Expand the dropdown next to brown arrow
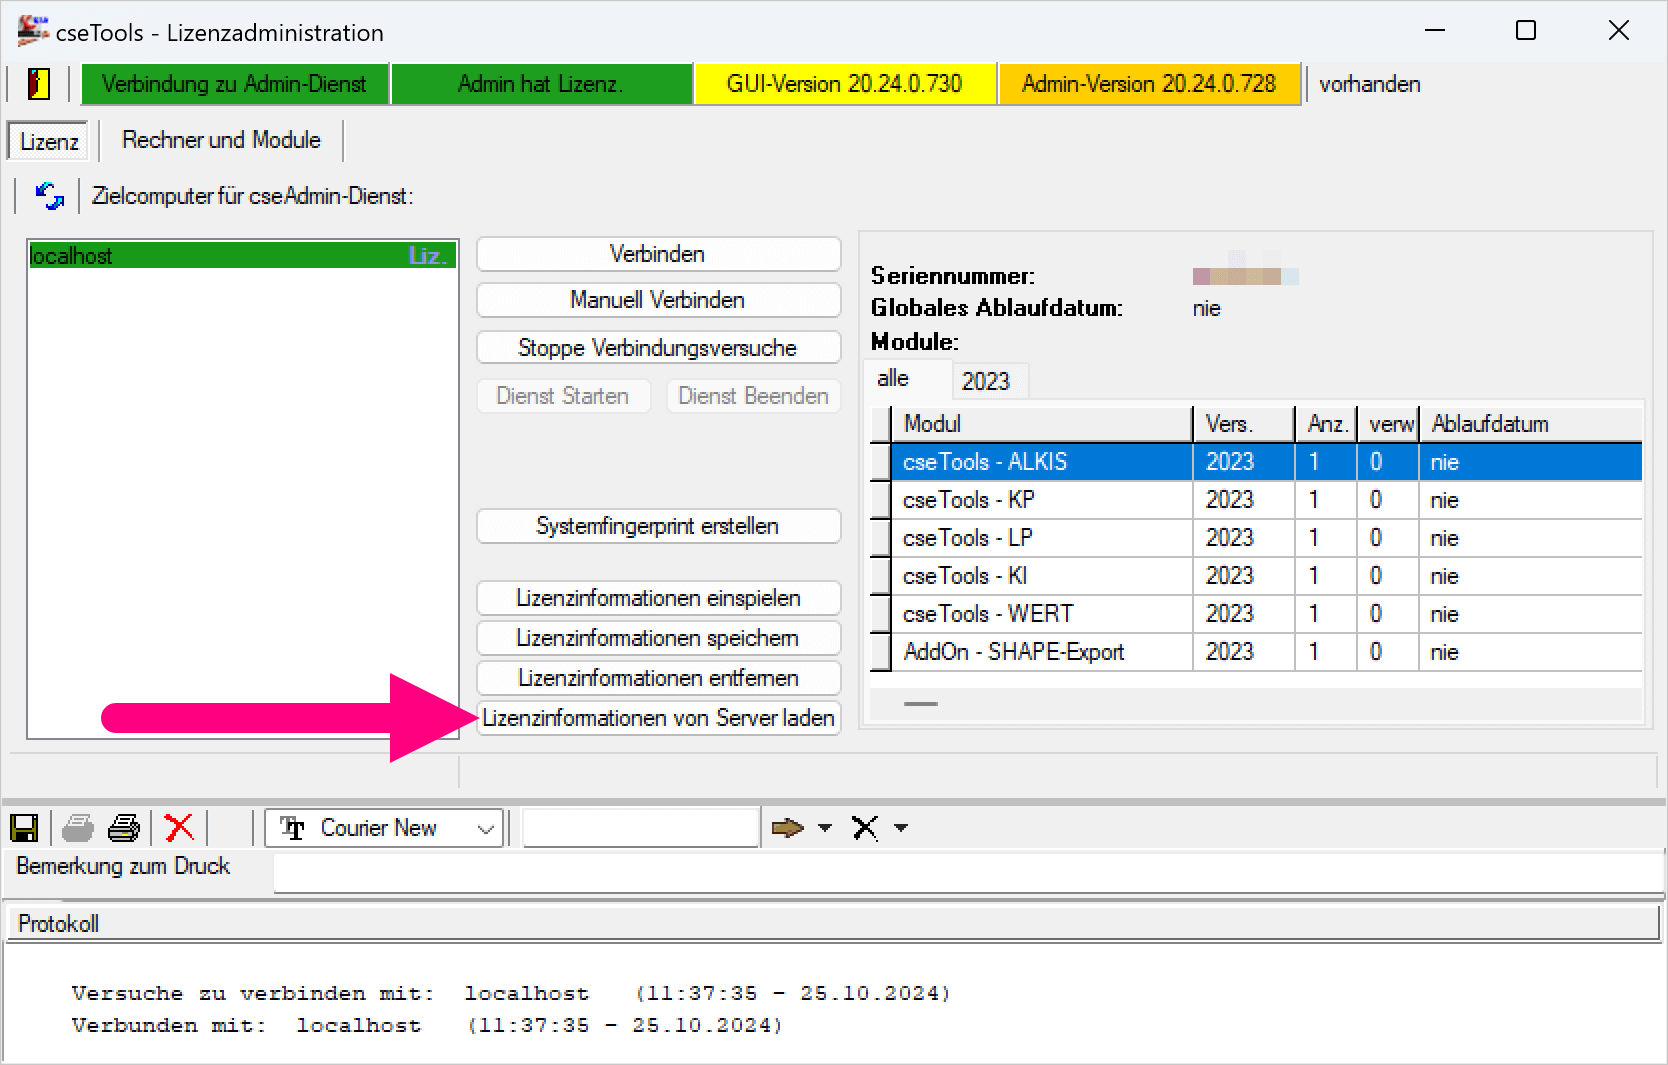 (825, 828)
